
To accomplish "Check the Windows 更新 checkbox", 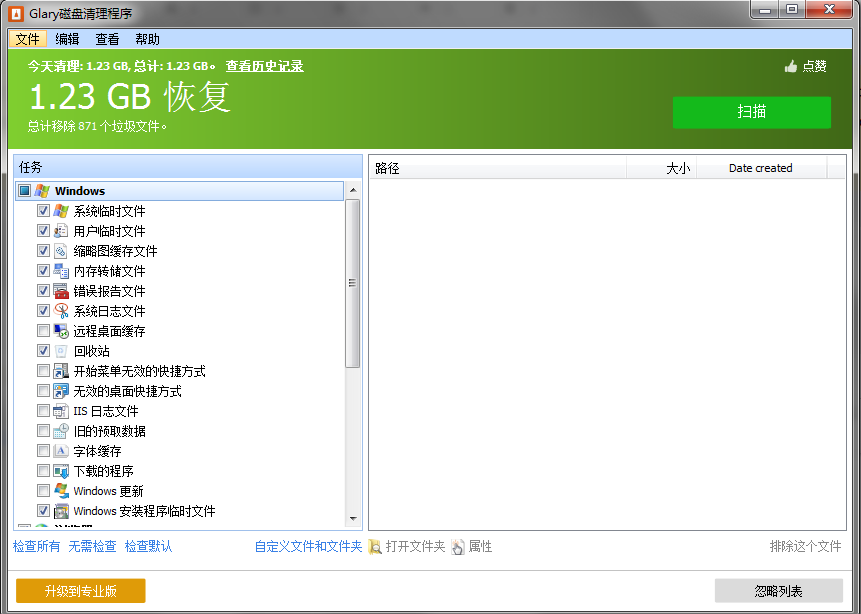I will pyautogui.click(x=43, y=490).
